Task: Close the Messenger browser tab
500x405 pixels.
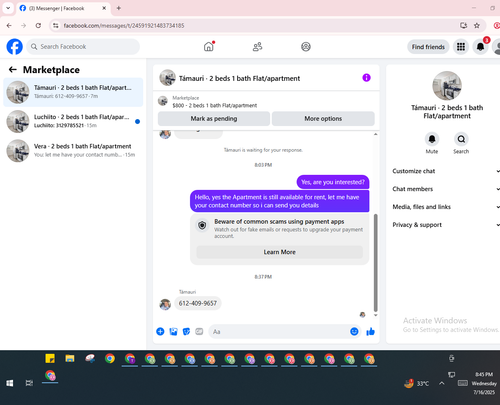Action: [104, 8]
